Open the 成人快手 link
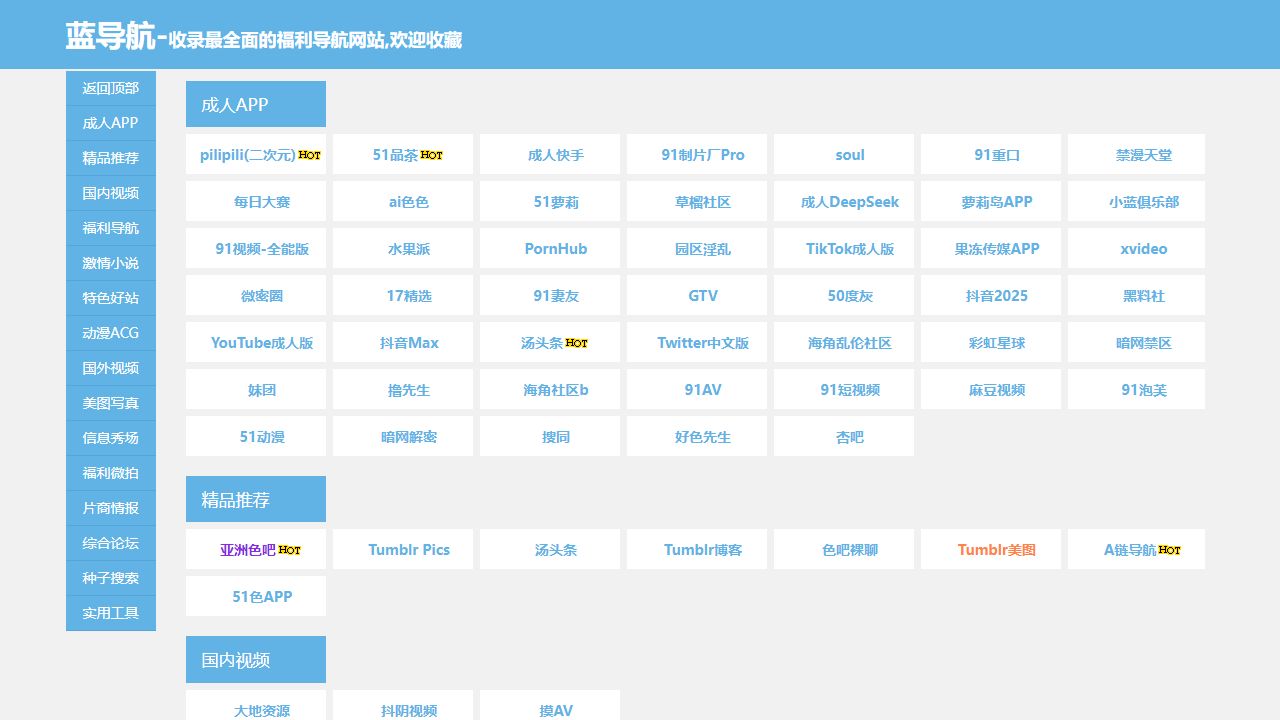Viewport: 1280px width, 720px height. click(556, 155)
